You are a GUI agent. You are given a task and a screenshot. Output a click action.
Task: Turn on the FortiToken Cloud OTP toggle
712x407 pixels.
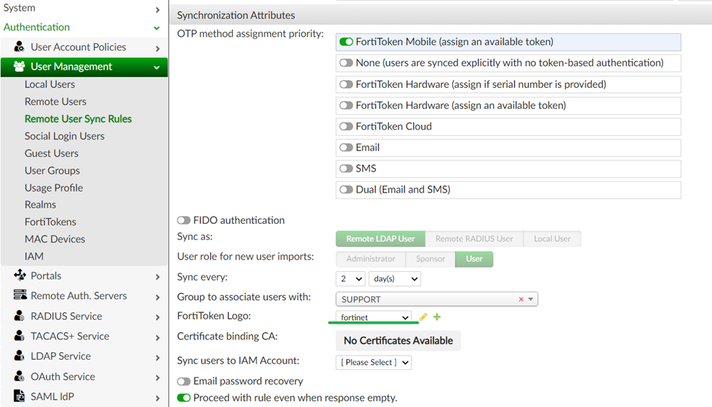(347, 126)
